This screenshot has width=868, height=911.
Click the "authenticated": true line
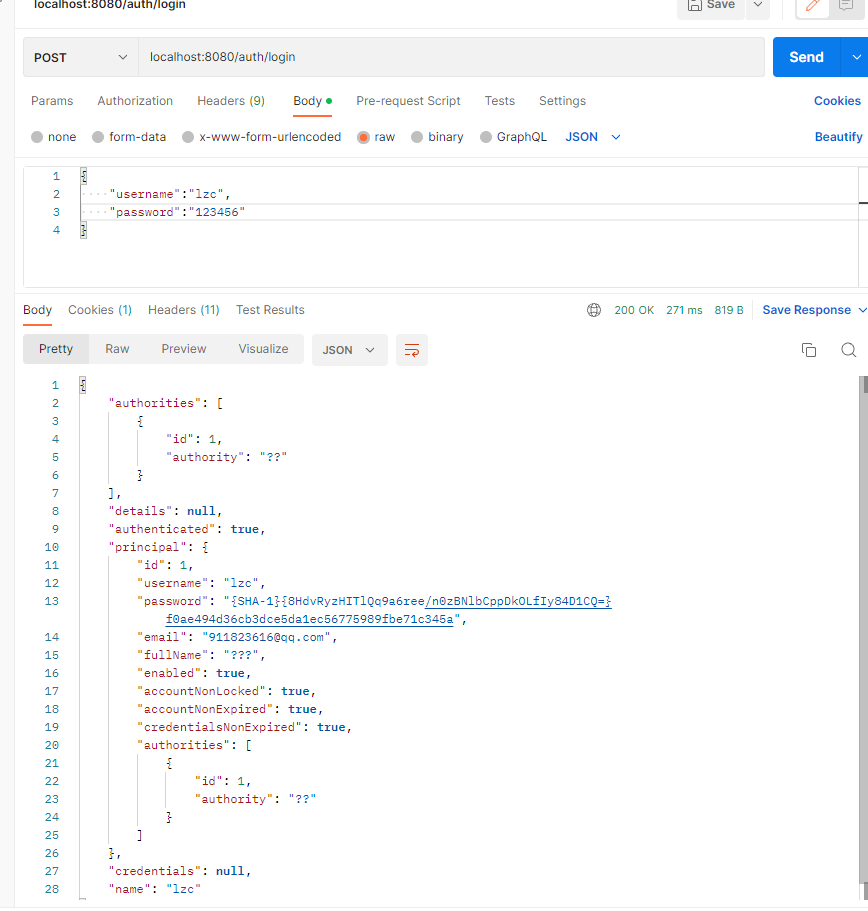click(186, 529)
